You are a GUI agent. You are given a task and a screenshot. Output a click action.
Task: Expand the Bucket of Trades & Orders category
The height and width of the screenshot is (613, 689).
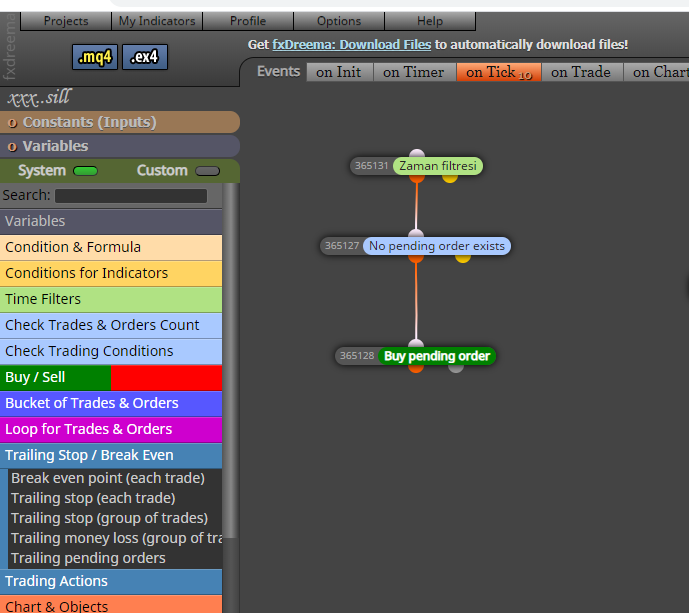coord(111,403)
